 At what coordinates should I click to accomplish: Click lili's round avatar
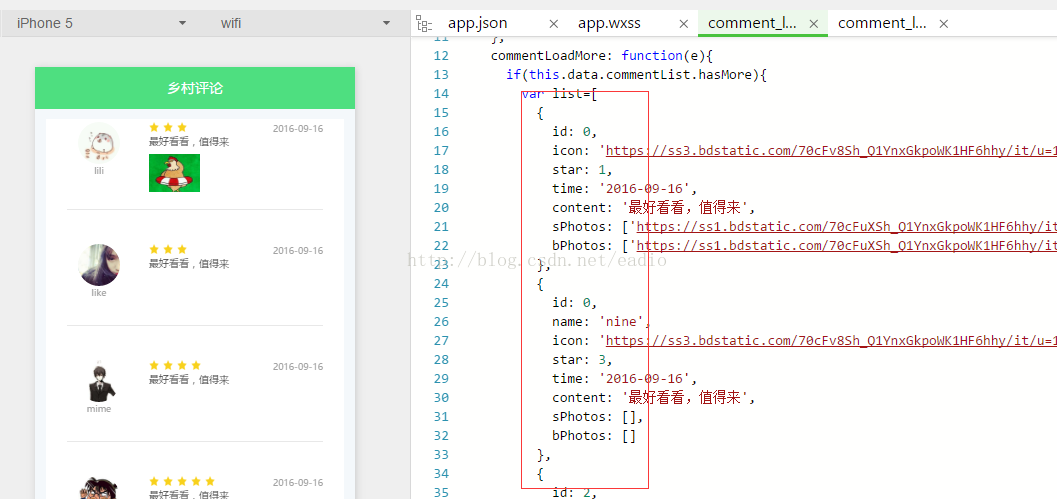click(x=99, y=143)
